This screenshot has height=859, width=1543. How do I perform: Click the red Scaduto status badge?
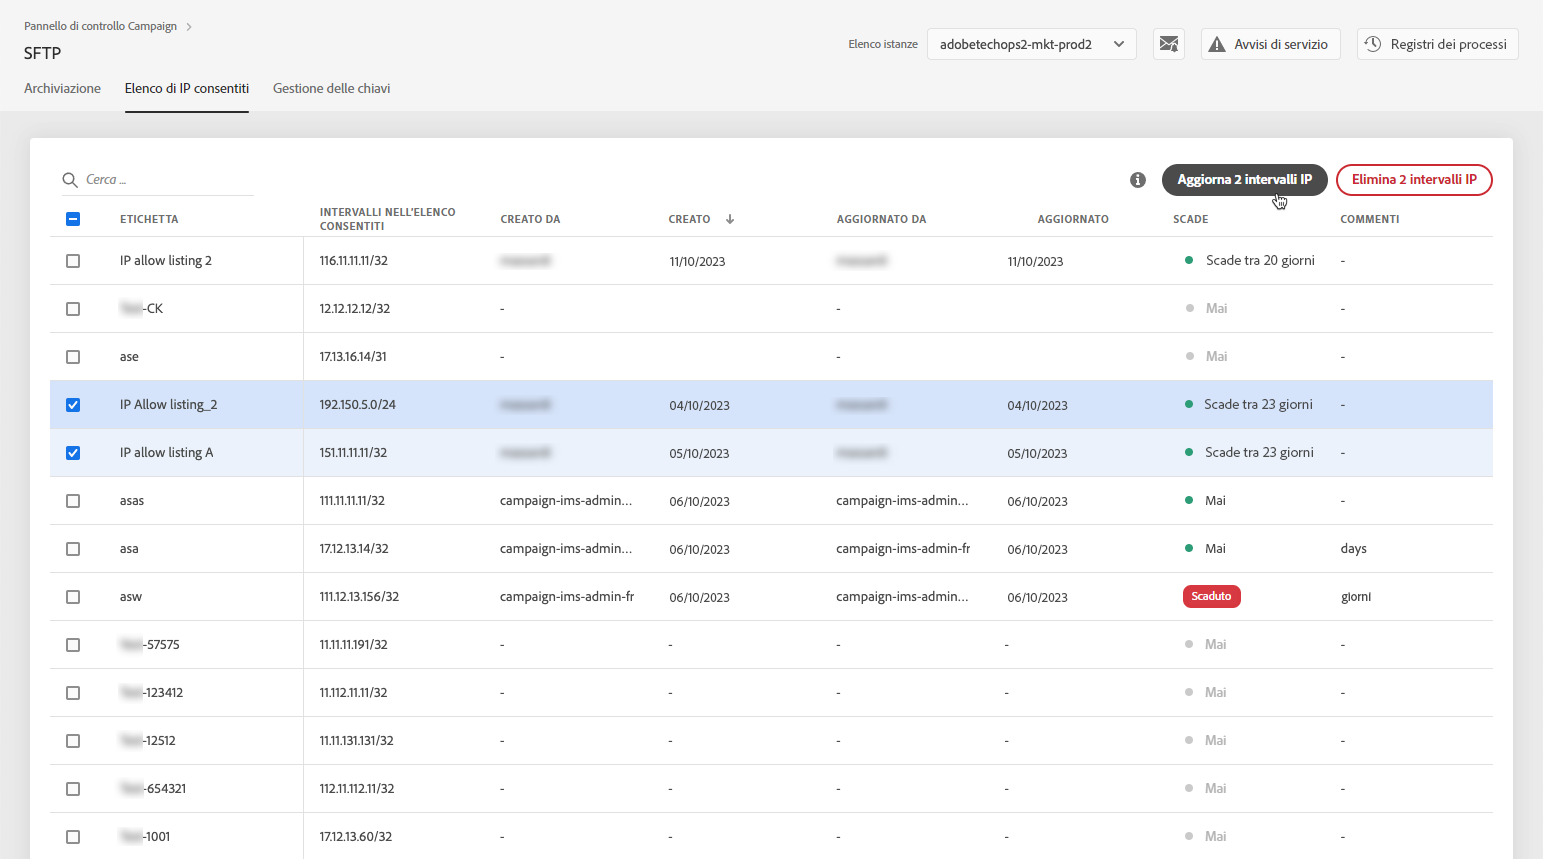click(x=1212, y=597)
